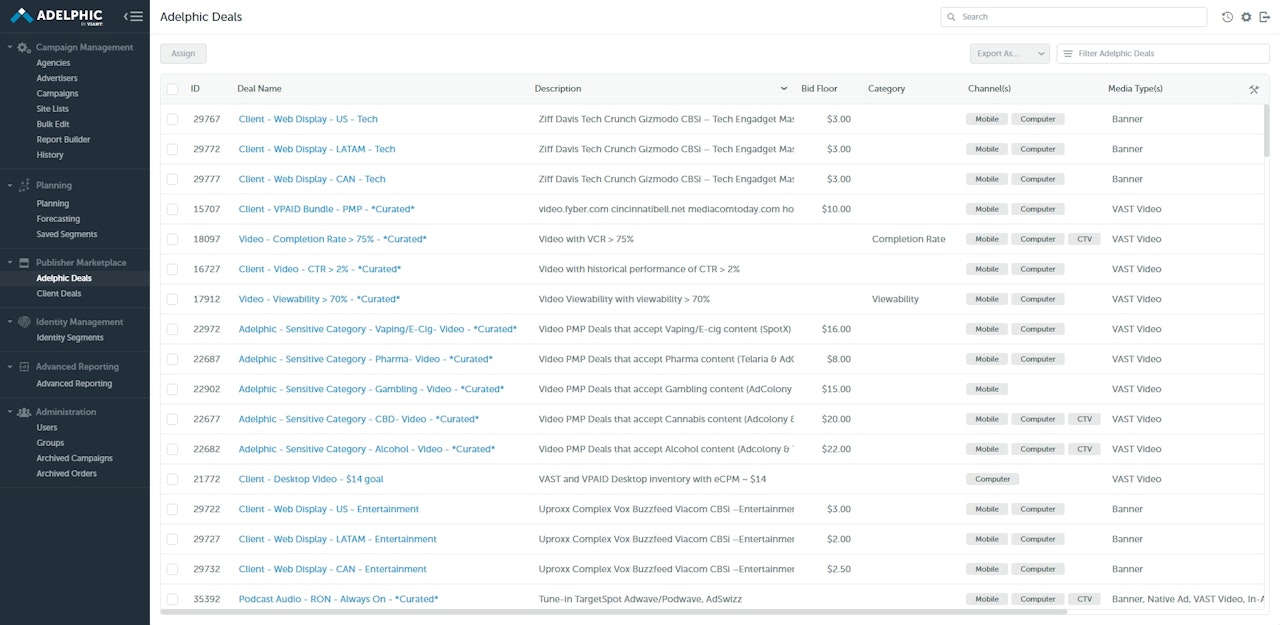Open the settings gear icon
The height and width of the screenshot is (625, 1280).
coord(1246,17)
